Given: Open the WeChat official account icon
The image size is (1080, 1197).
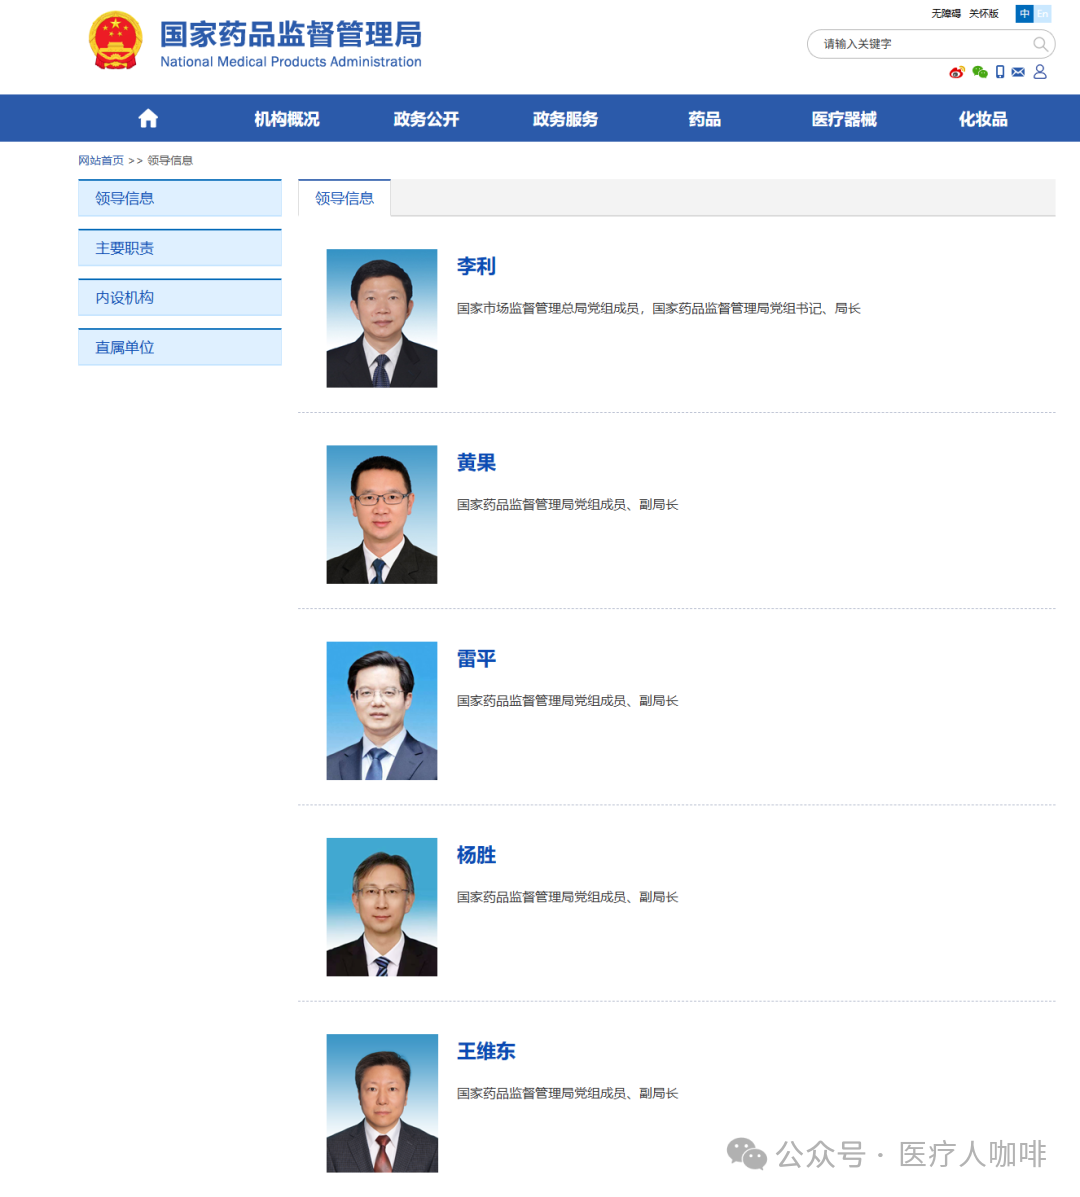Looking at the screenshot, I should pos(979,72).
